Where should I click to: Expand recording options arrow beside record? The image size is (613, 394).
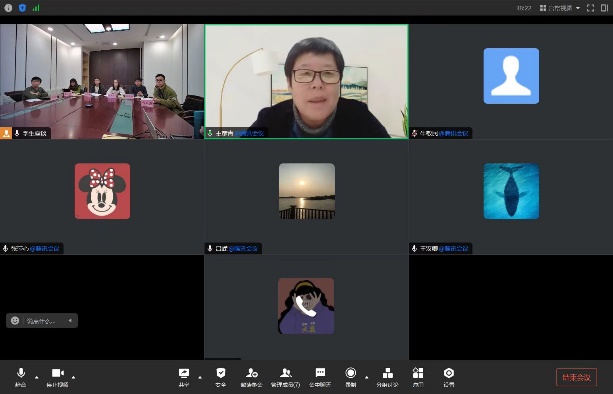[x=367, y=377]
